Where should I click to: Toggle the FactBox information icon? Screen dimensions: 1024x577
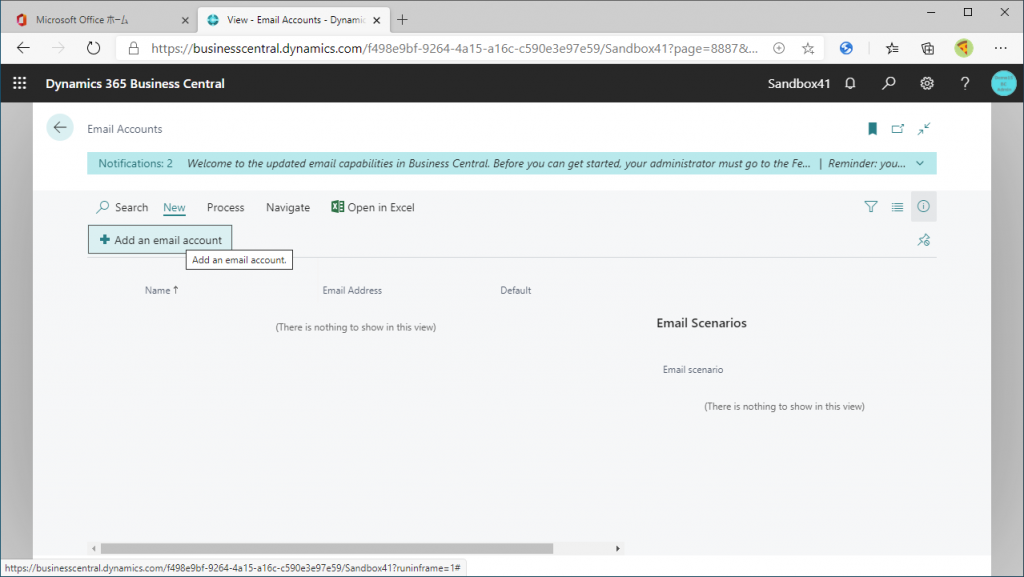click(923, 206)
